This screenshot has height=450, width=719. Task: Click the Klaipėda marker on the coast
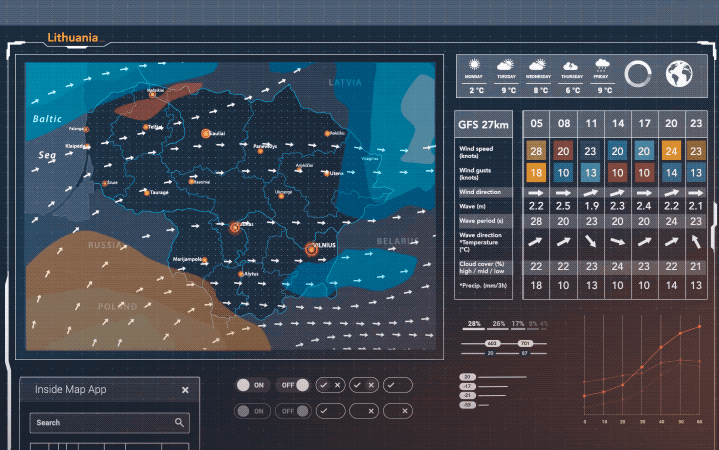pos(87,147)
